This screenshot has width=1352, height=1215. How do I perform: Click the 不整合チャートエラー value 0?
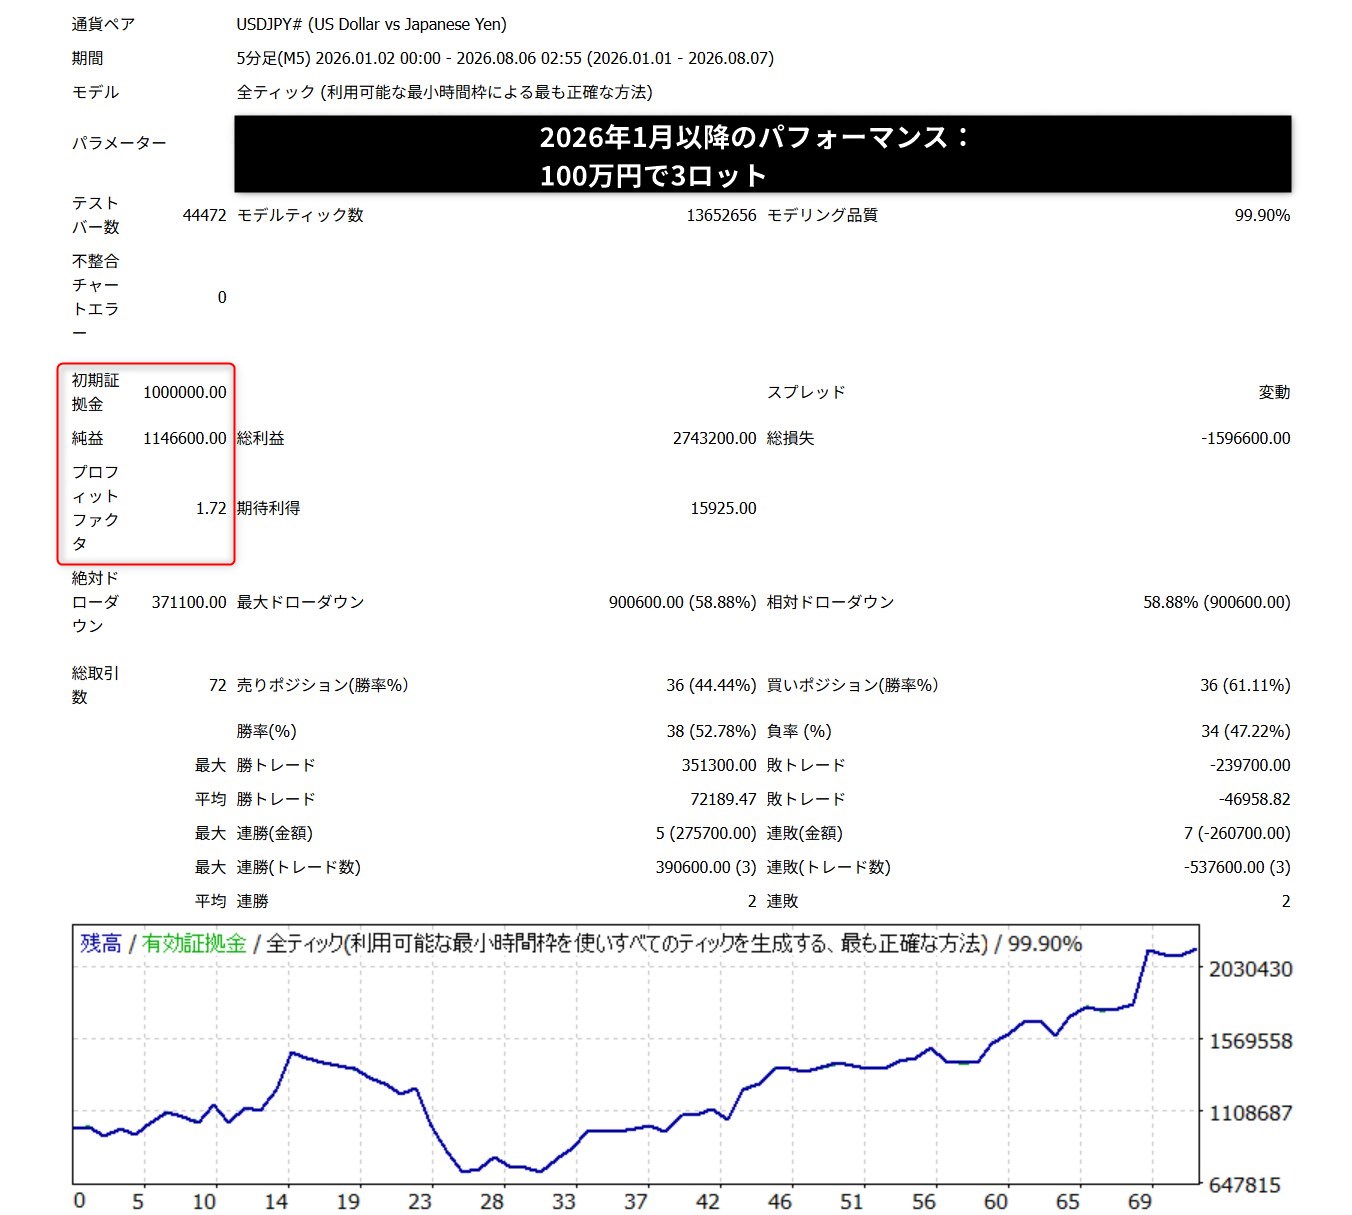click(222, 297)
